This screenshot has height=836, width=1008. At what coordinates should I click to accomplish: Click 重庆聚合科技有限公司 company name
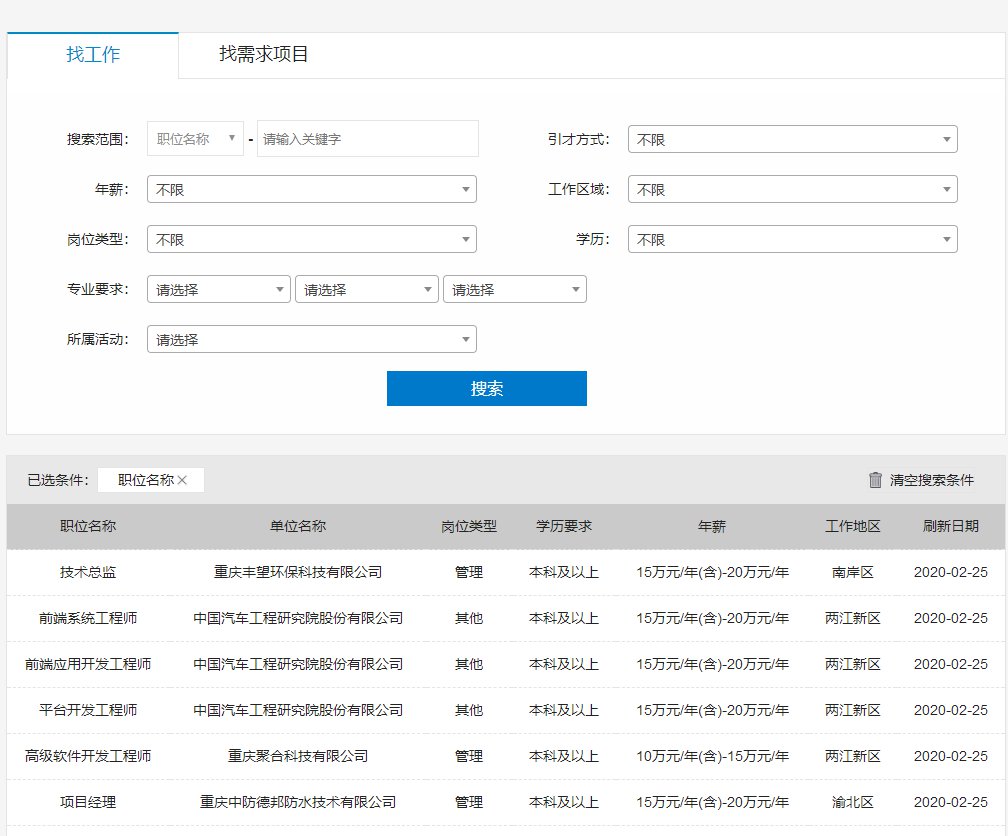click(298, 756)
